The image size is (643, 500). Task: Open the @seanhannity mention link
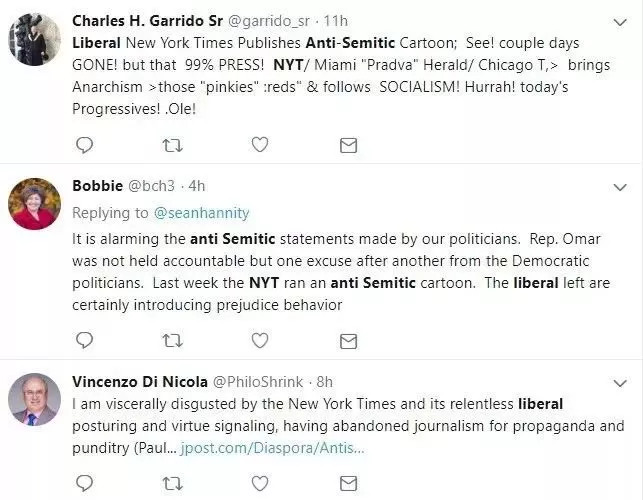[x=201, y=213]
